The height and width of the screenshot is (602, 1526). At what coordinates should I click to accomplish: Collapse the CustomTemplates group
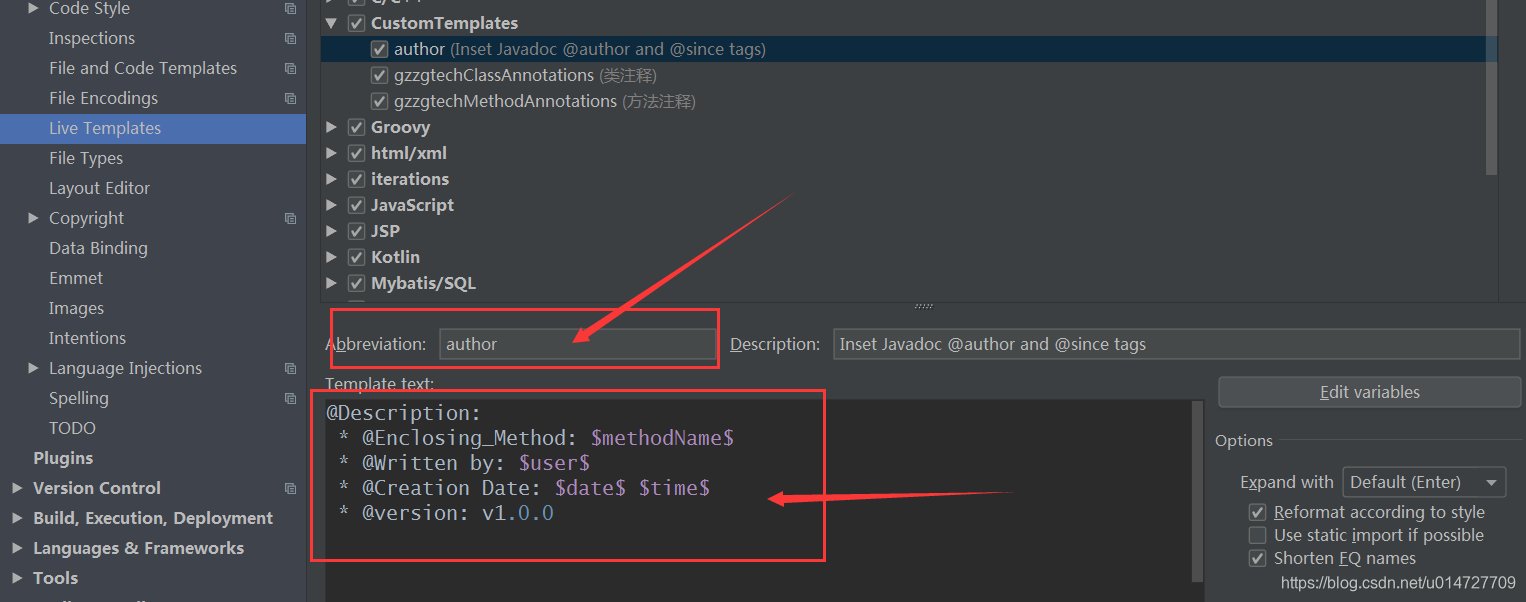[332, 23]
